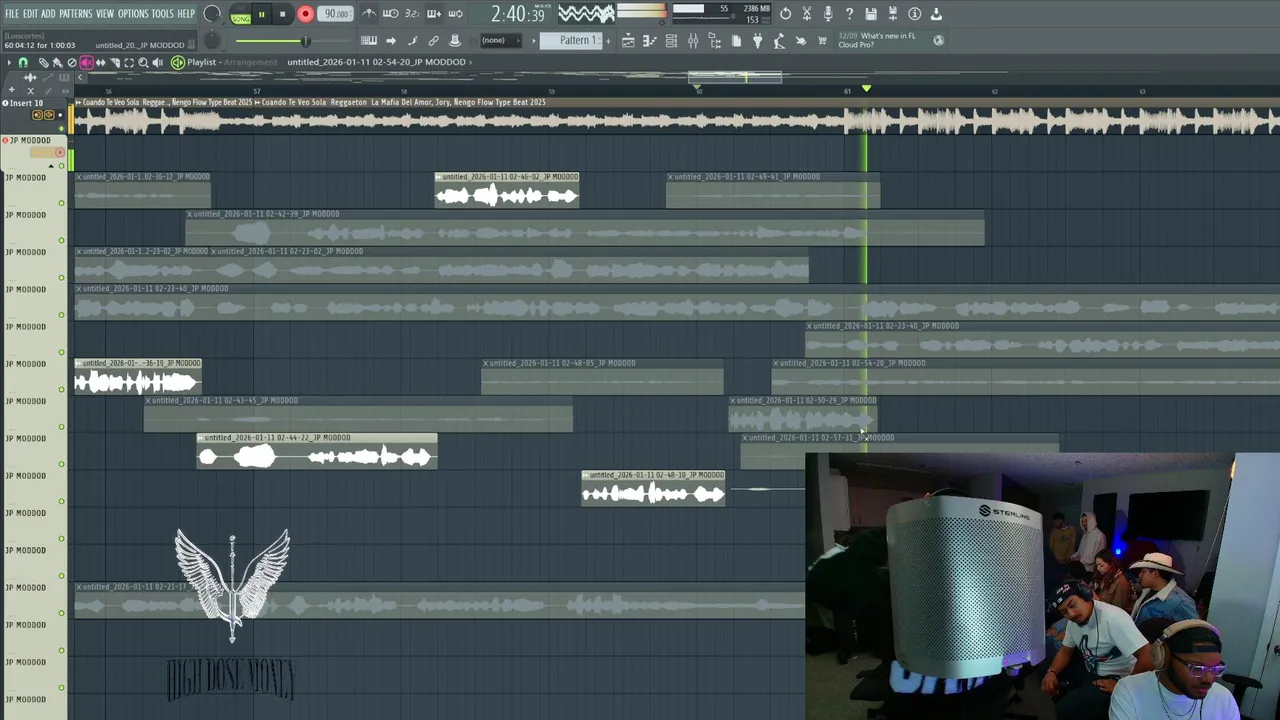Open the FILE menu
This screenshot has width=1280, height=720.
pyautogui.click(x=12, y=14)
